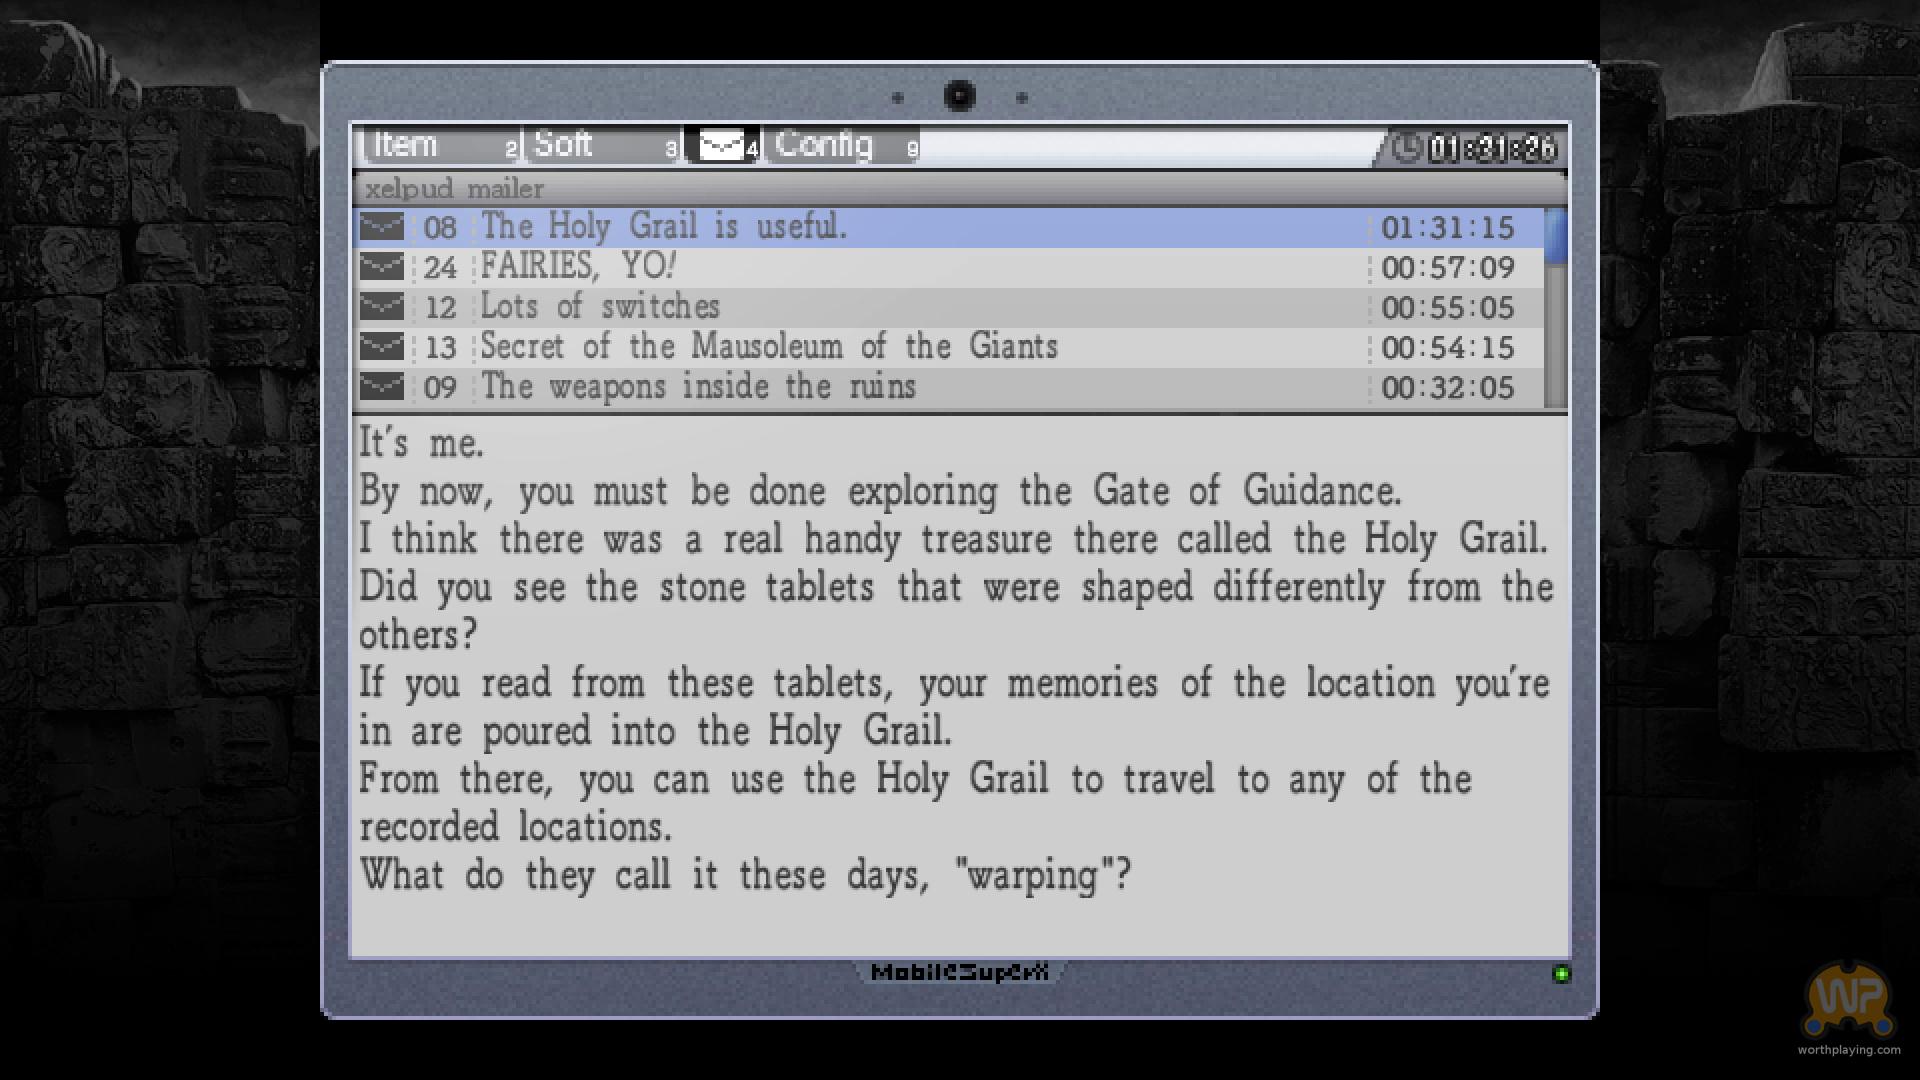Screen dimensions: 1920x1080
Task: Click the webcam lens above the screen
Action: [x=959, y=96]
